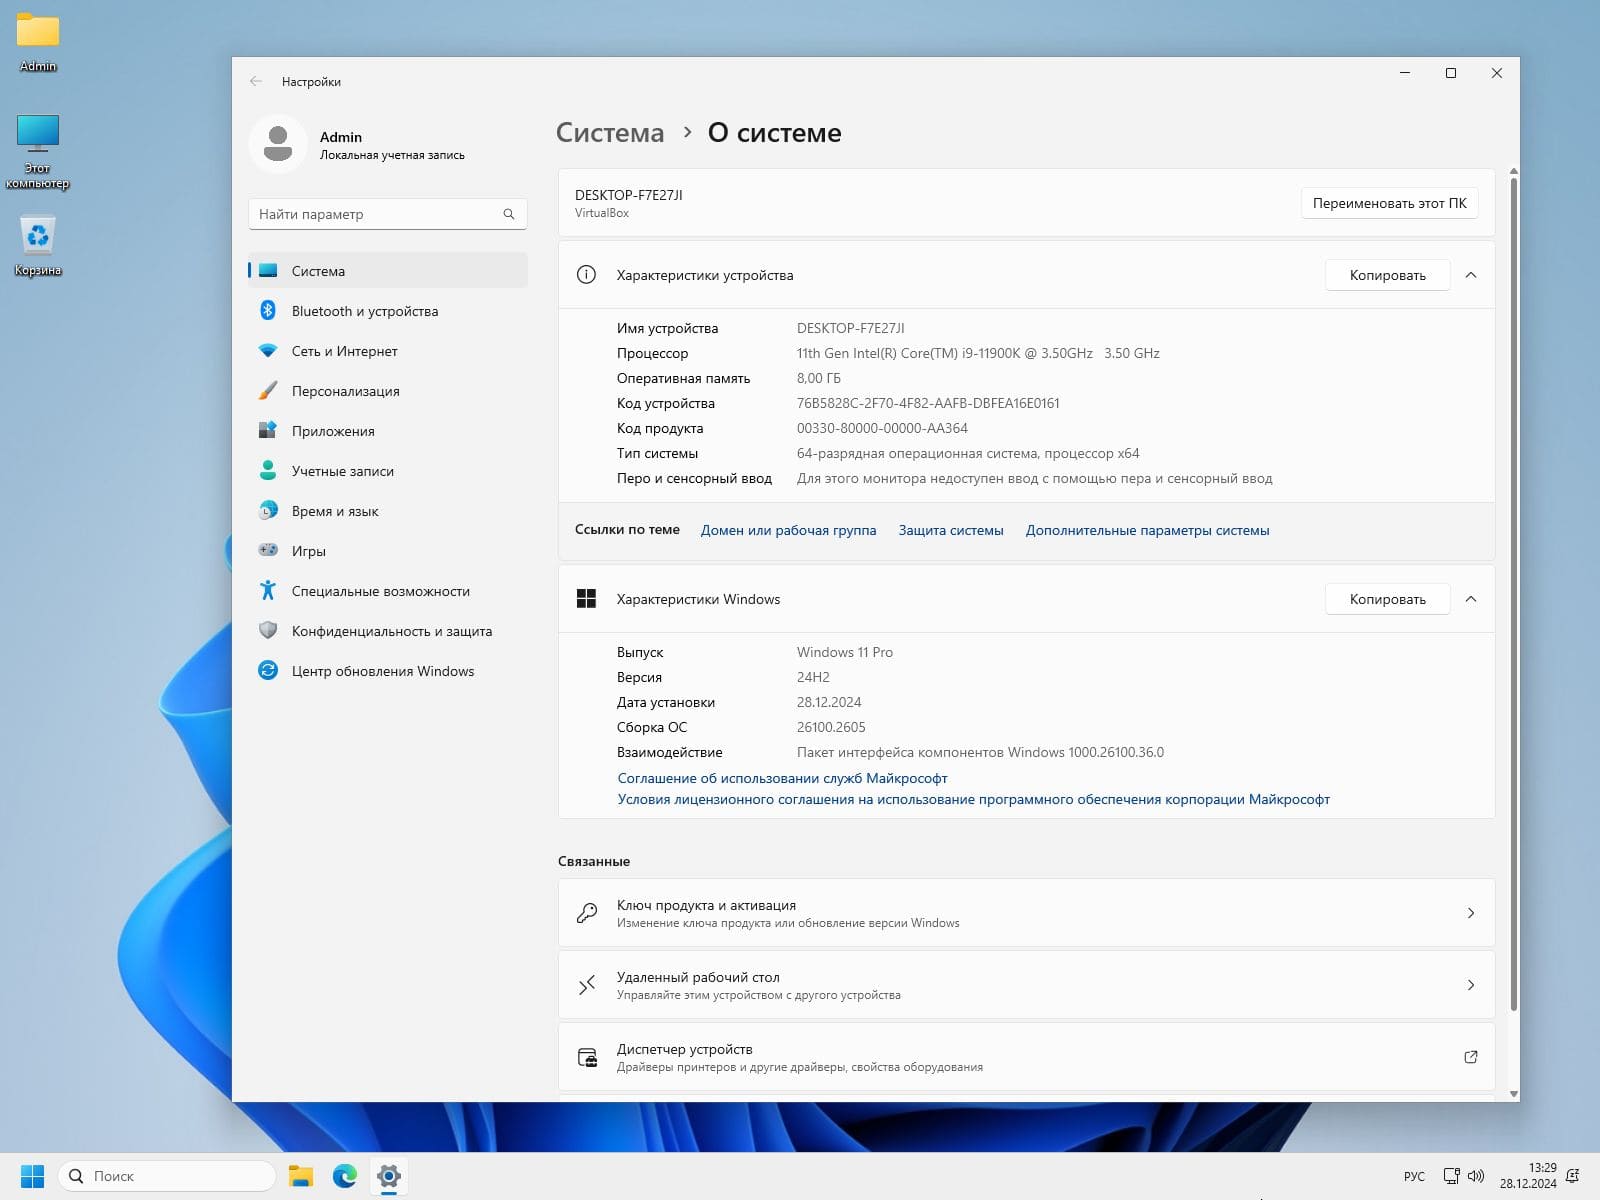Viewport: 1600px width, 1200px height.
Task: Click the Windows 11 Pro edition value
Action: (845, 652)
